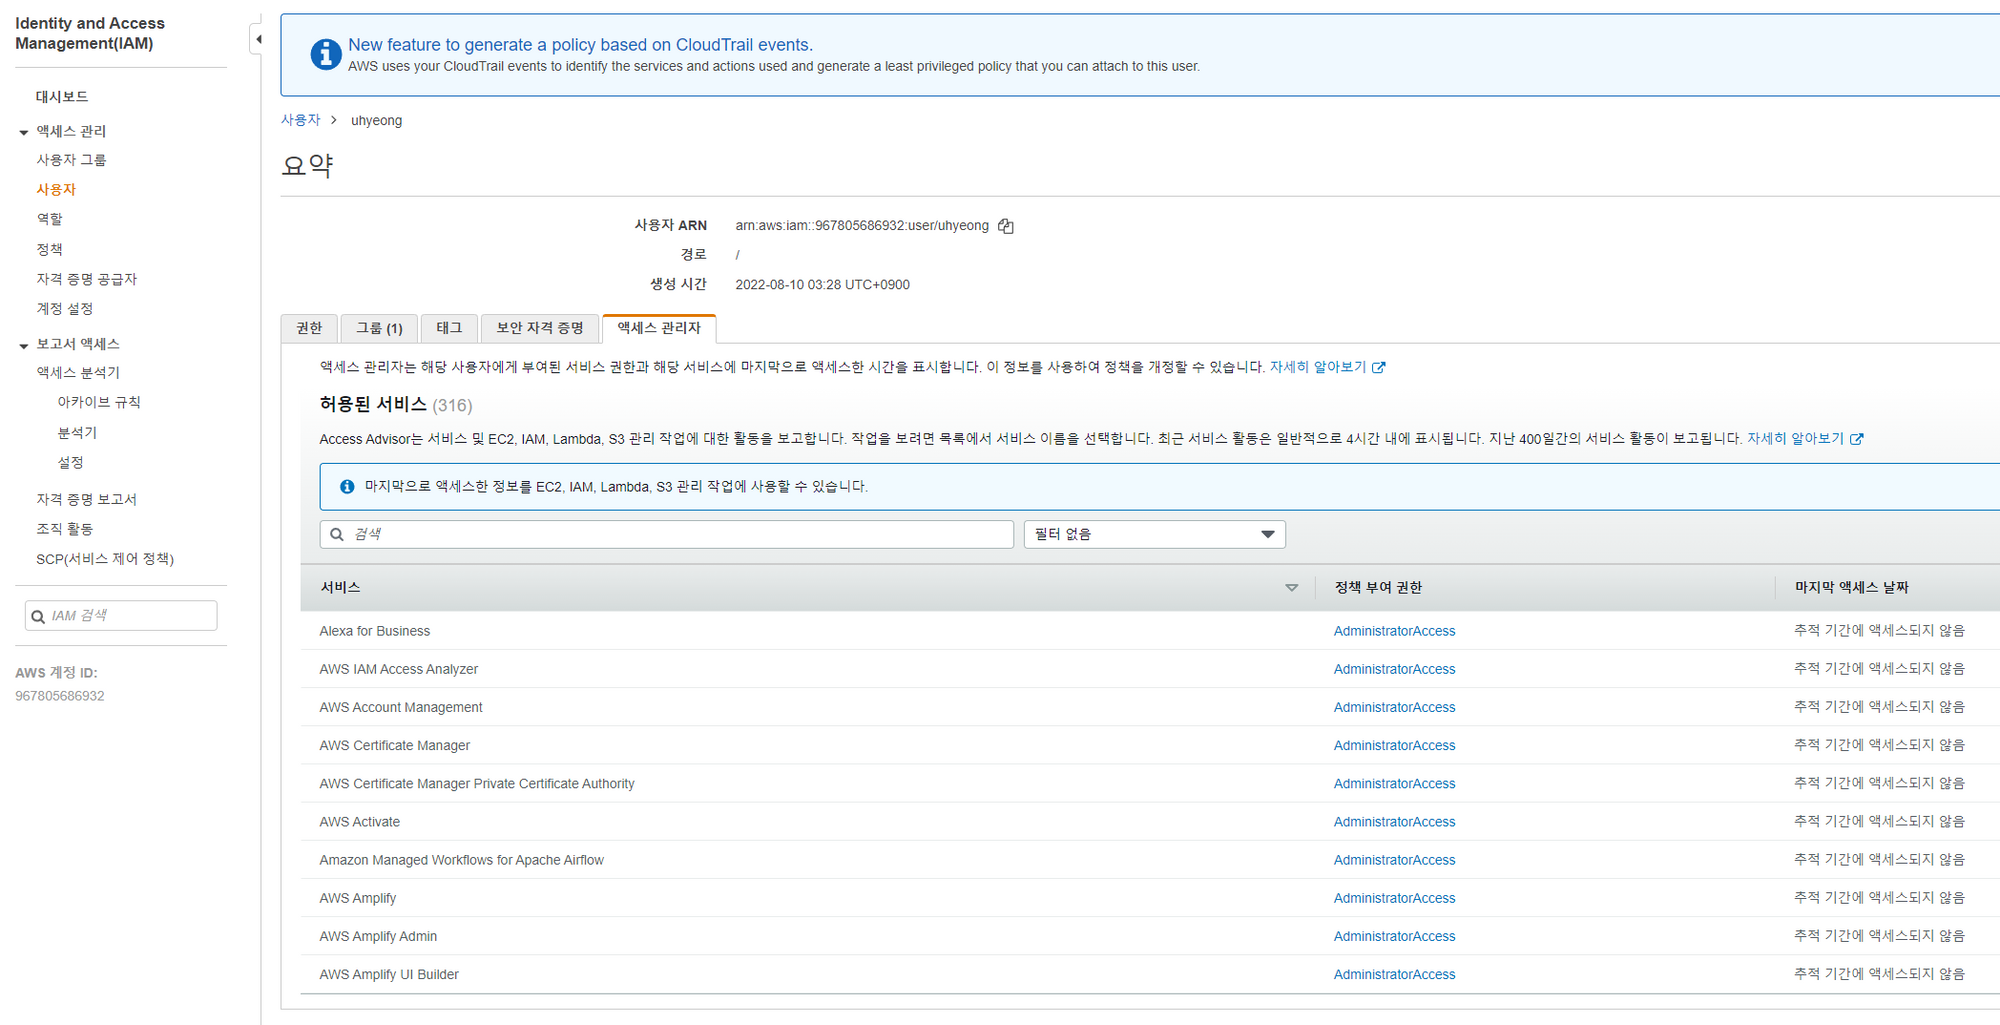2000x1025 pixels.
Task: Click the 마지막 액세스 날짜 column header
Action: coord(1851,588)
